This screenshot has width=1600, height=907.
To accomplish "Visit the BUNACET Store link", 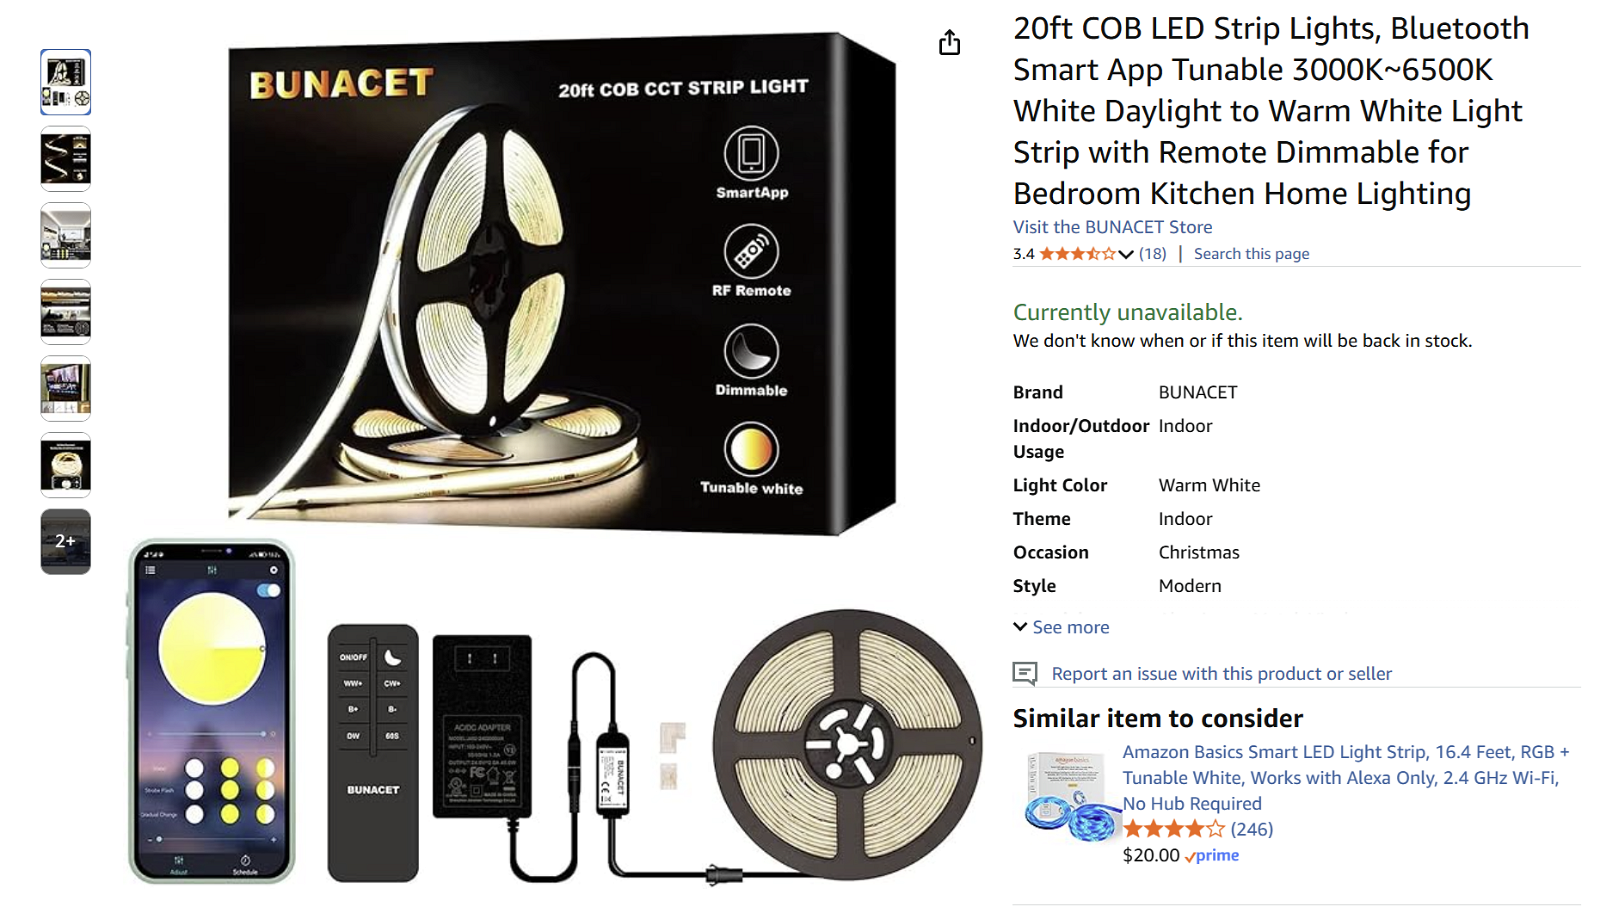I will [1112, 227].
